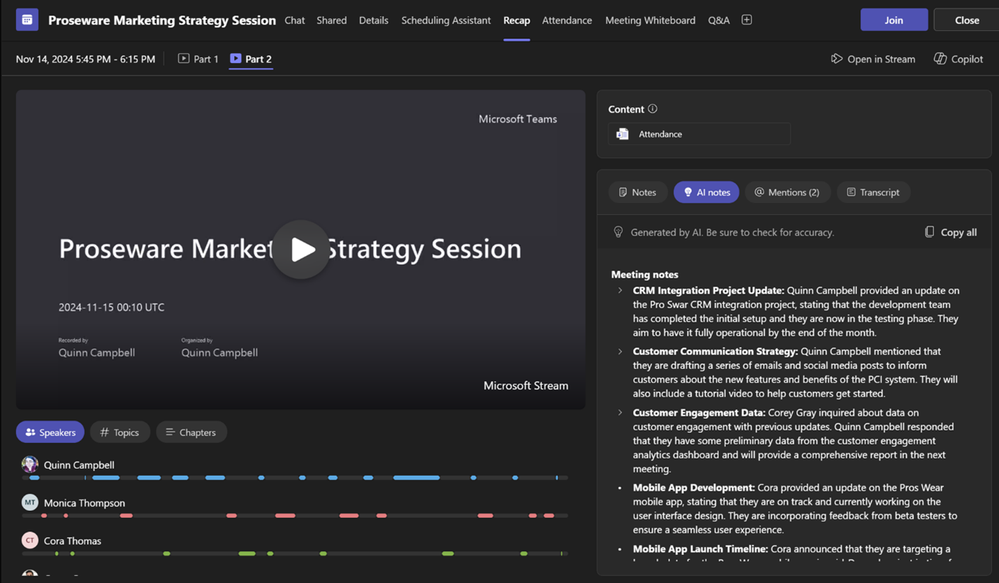Open the Copilot panel

pyautogui.click(x=958, y=59)
